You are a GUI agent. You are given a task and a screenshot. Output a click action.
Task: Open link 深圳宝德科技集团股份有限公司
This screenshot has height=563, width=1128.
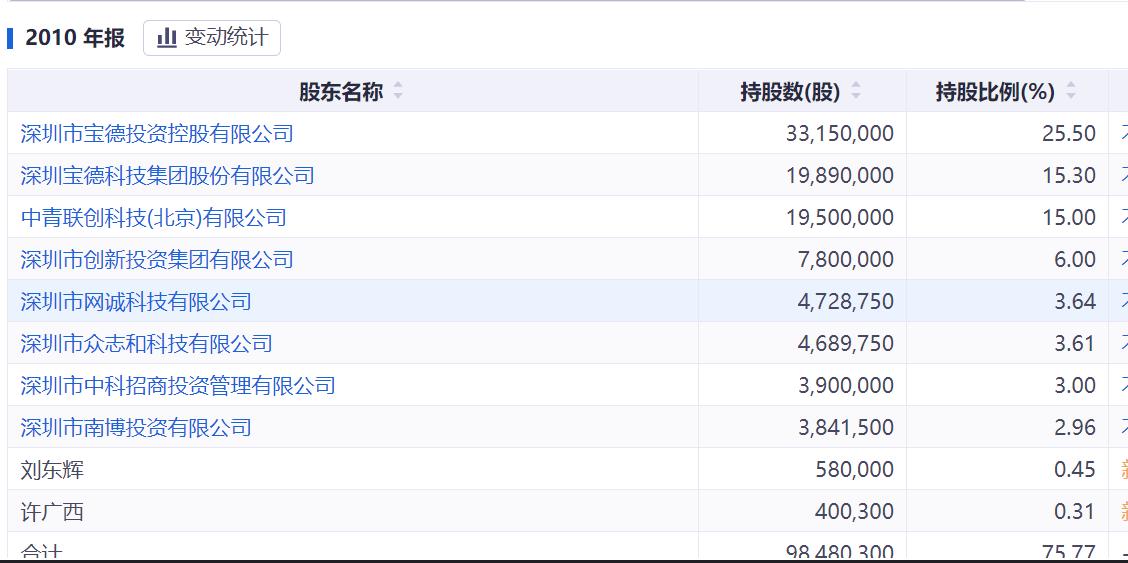[x=168, y=175]
